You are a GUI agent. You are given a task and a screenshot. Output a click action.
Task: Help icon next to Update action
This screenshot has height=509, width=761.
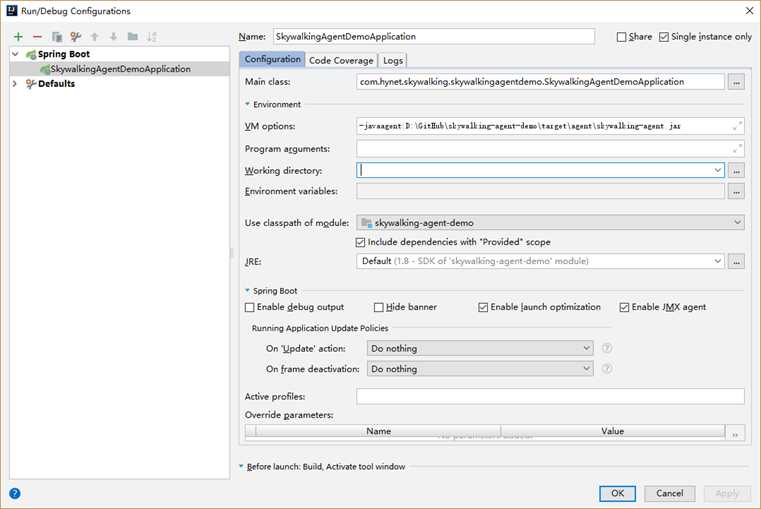607,348
